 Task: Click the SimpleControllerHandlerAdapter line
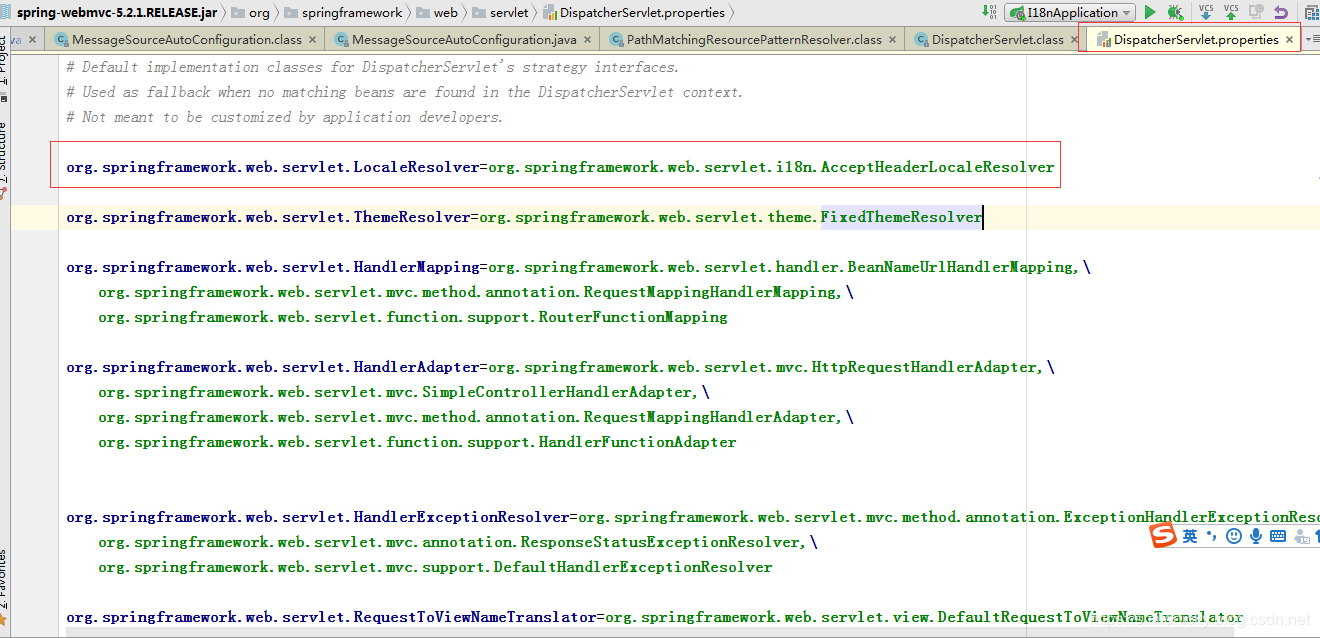404,392
